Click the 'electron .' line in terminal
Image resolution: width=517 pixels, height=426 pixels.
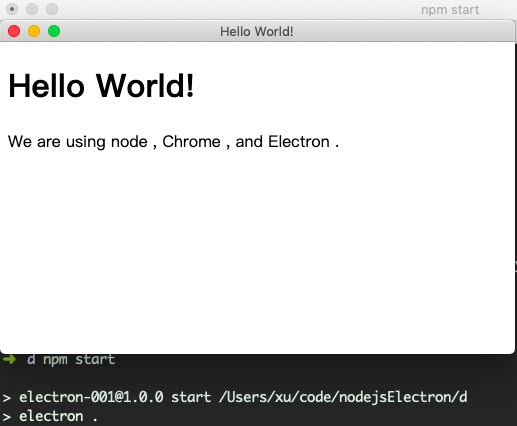[58, 416]
